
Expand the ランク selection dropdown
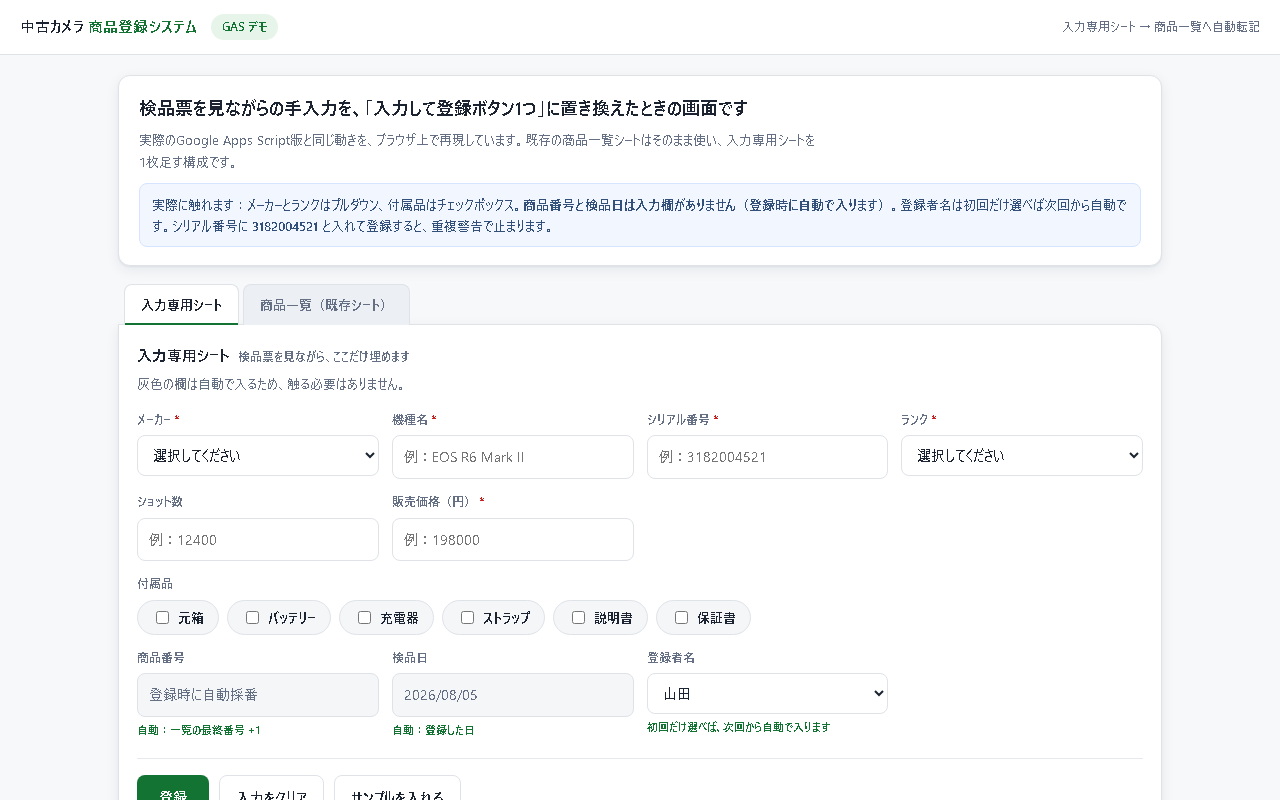point(1022,456)
